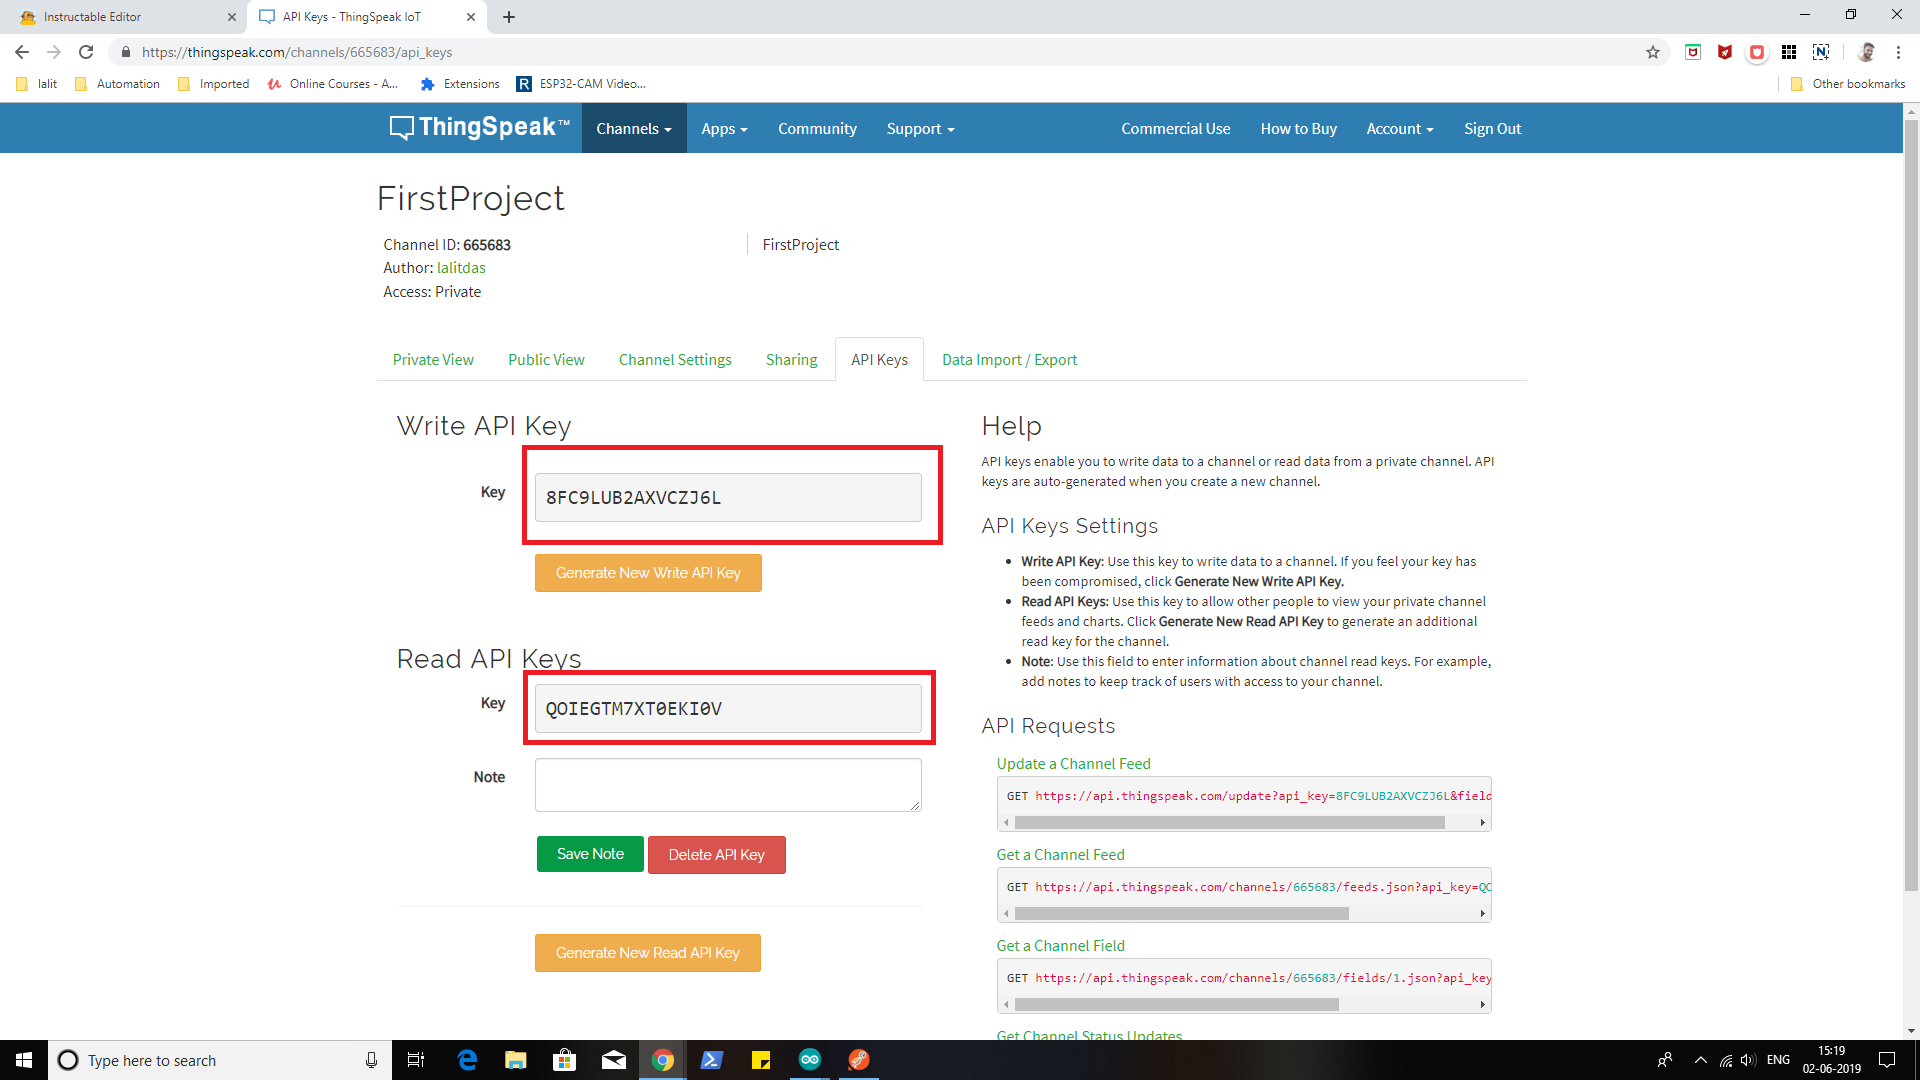Click the Get a Channel Field link
This screenshot has width=1920, height=1080.
(1060, 946)
